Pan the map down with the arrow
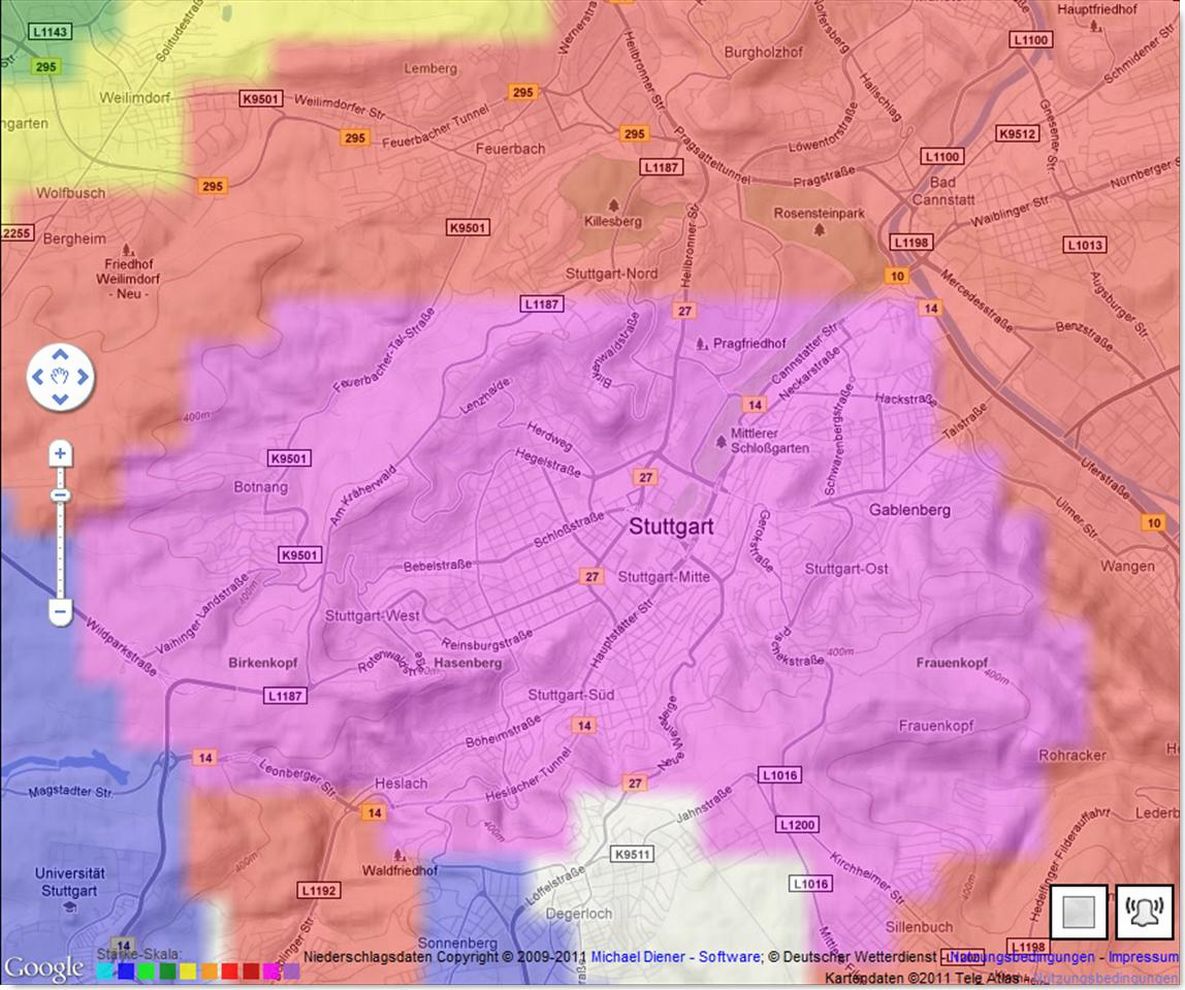 [x=60, y=399]
